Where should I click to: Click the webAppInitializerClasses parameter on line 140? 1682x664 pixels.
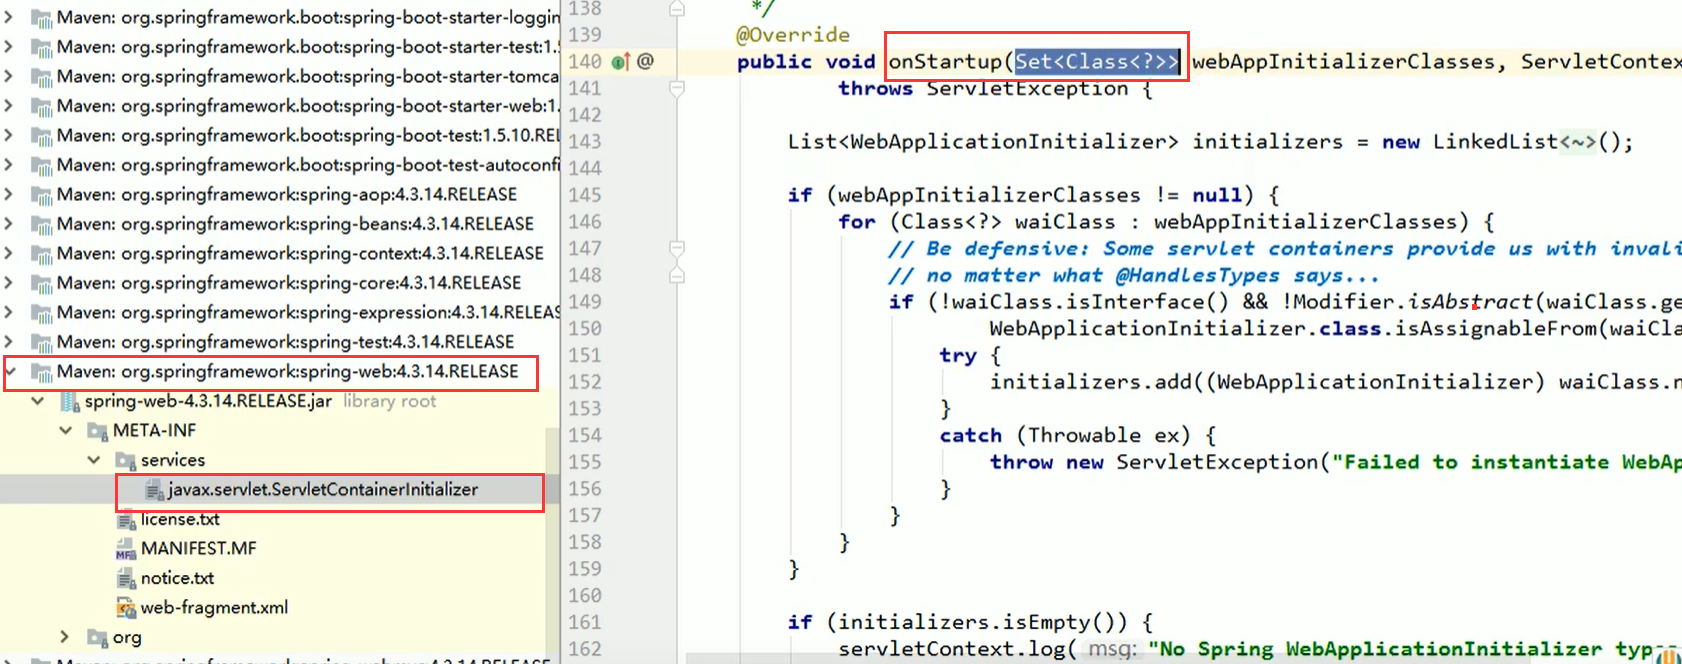[x=1343, y=62]
